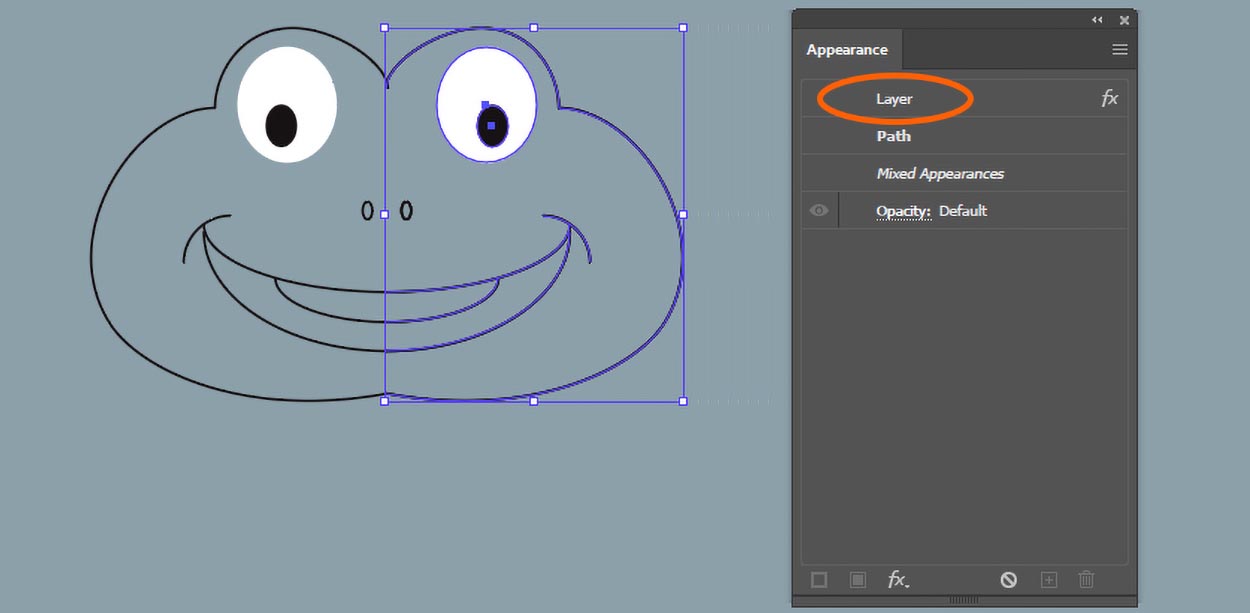Open the Appearance panel options menu
The width and height of the screenshot is (1250, 613).
point(1120,50)
